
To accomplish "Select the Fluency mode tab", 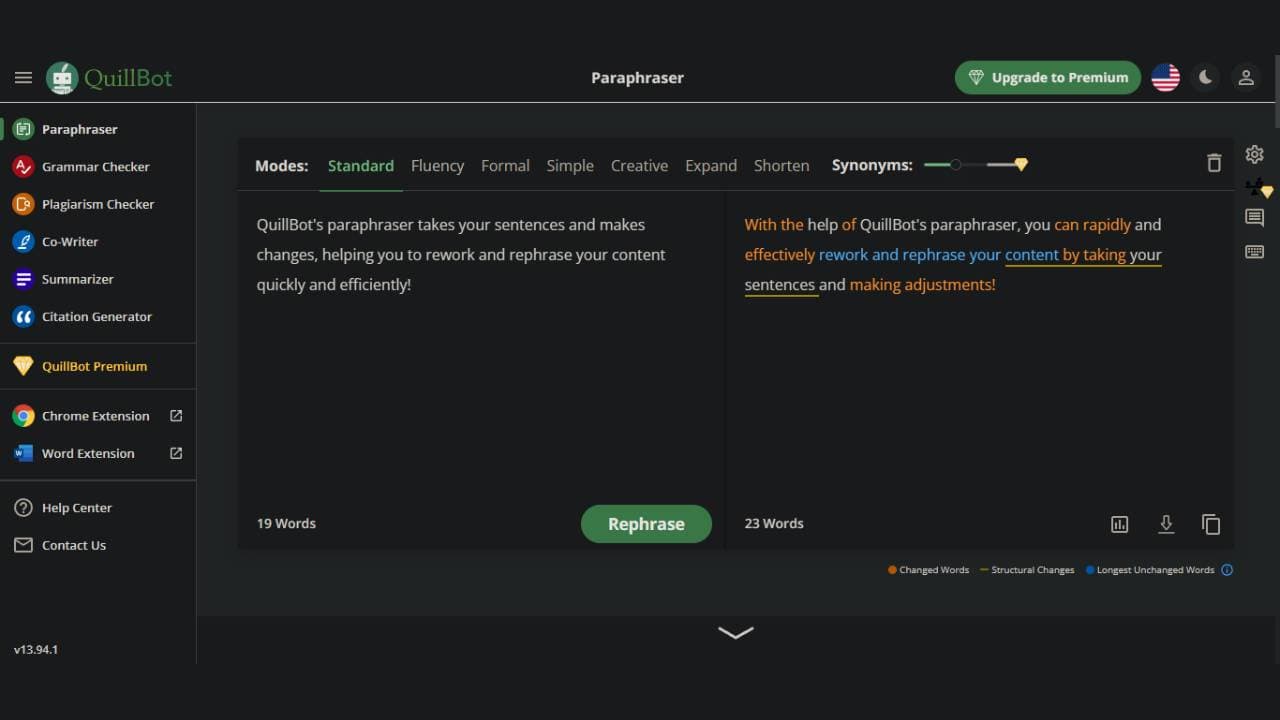I will click(x=437, y=166).
